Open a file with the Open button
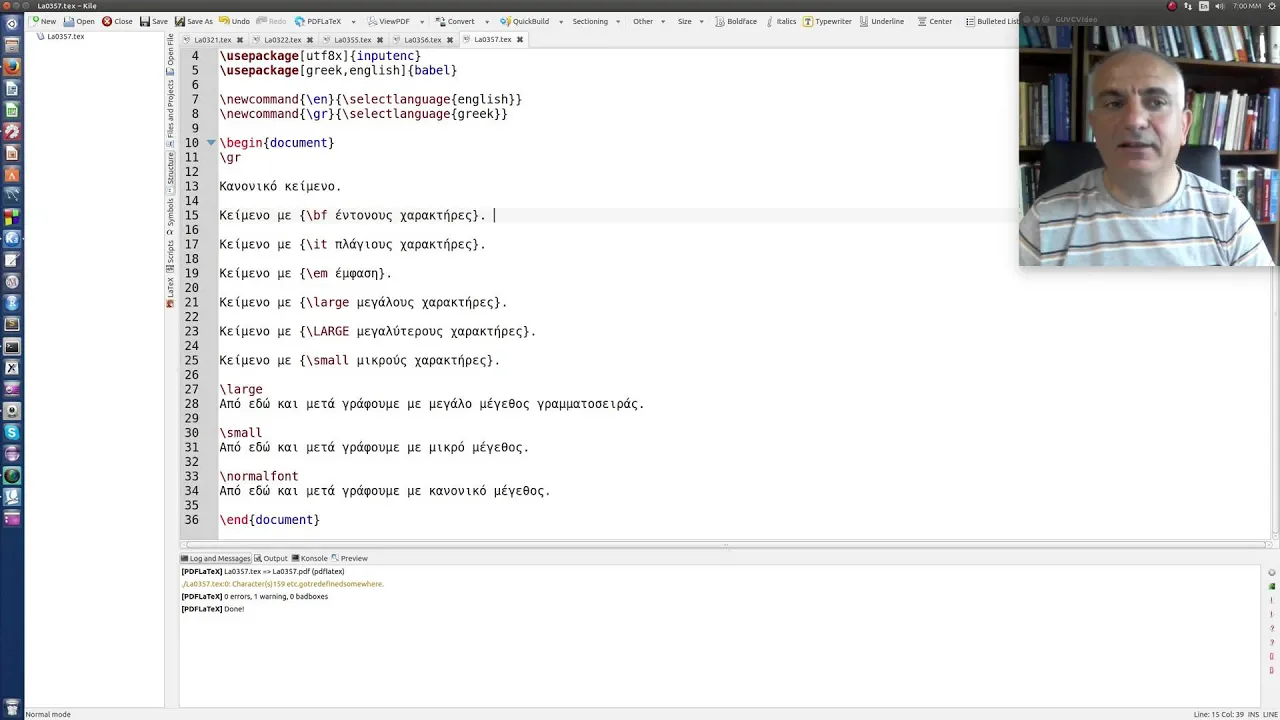 [x=79, y=21]
